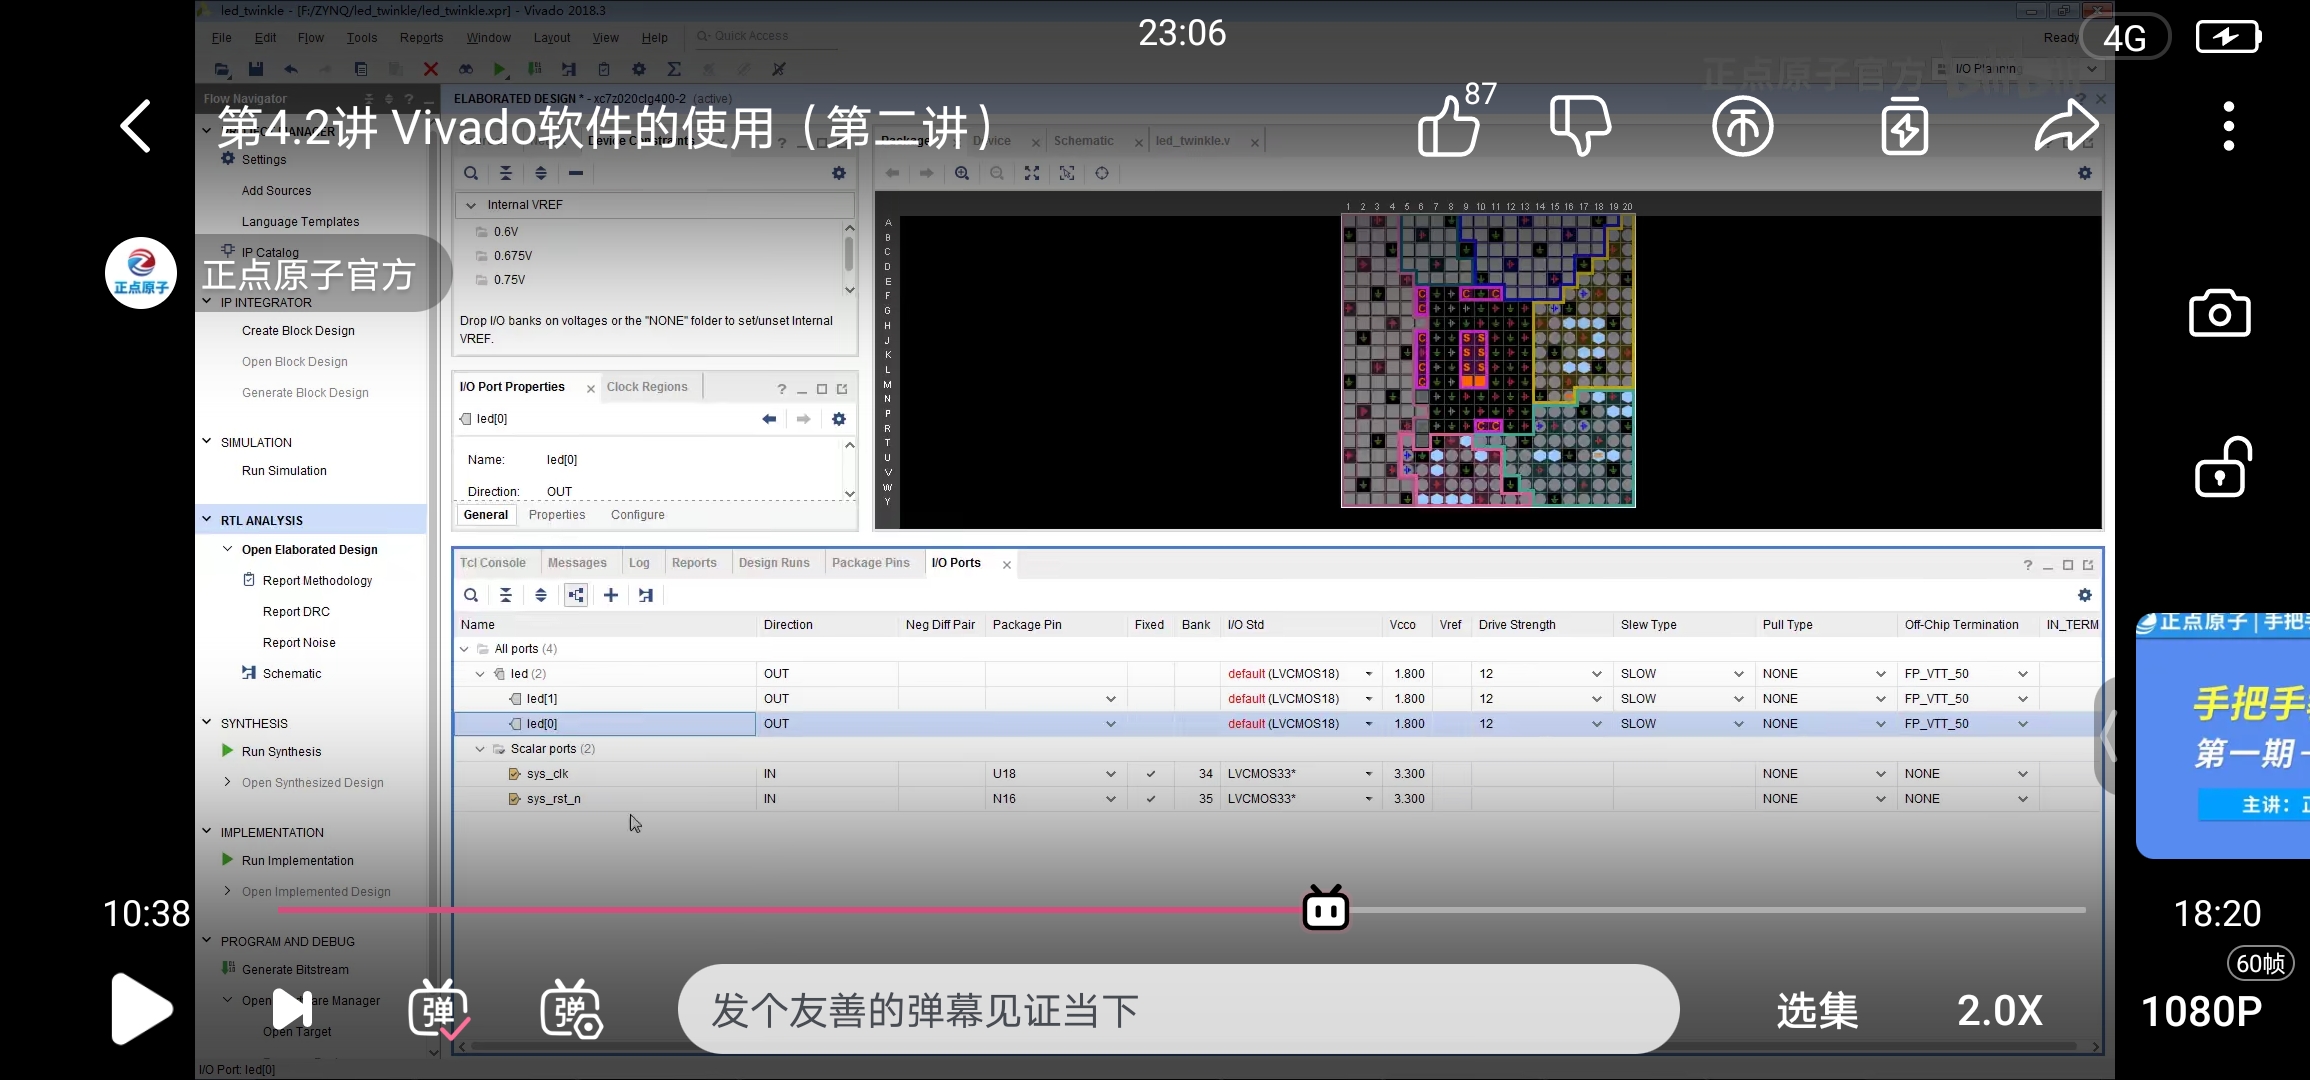This screenshot has width=2310, height=1080.
Task: Open the Clock Regions tab
Action: point(647,387)
